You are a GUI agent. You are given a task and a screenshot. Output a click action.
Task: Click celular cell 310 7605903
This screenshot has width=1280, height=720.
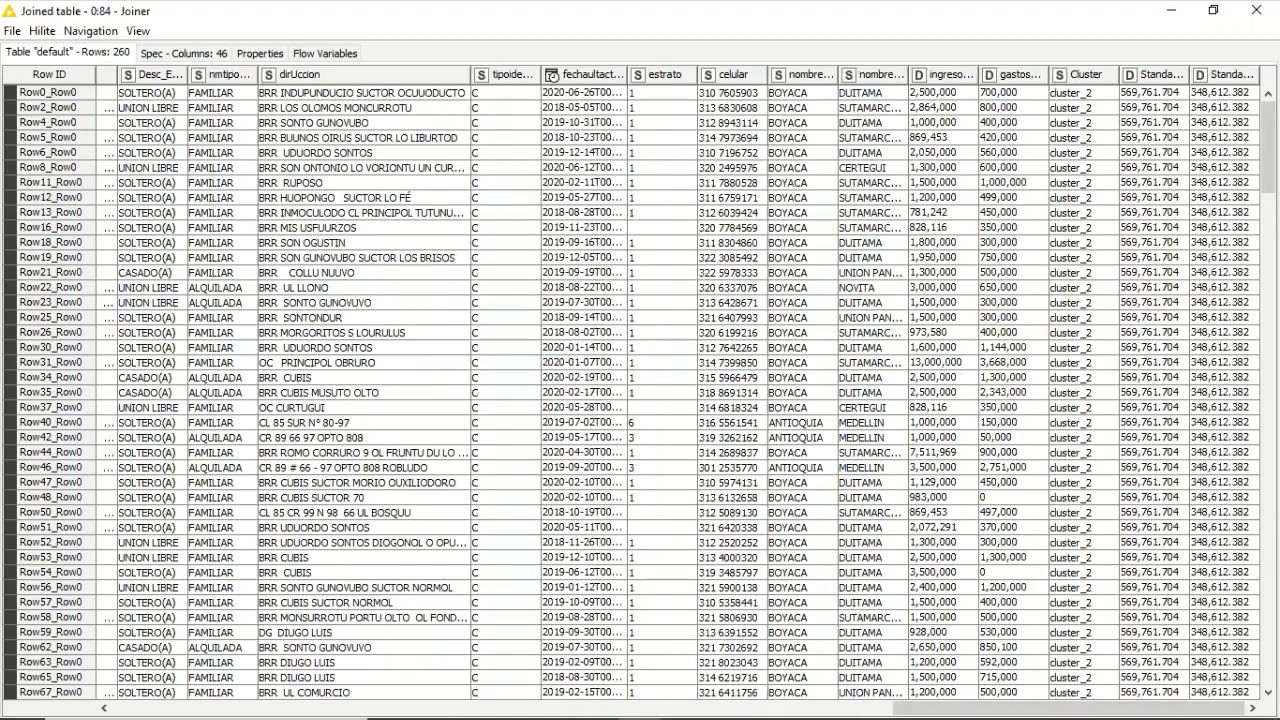click(x=731, y=93)
